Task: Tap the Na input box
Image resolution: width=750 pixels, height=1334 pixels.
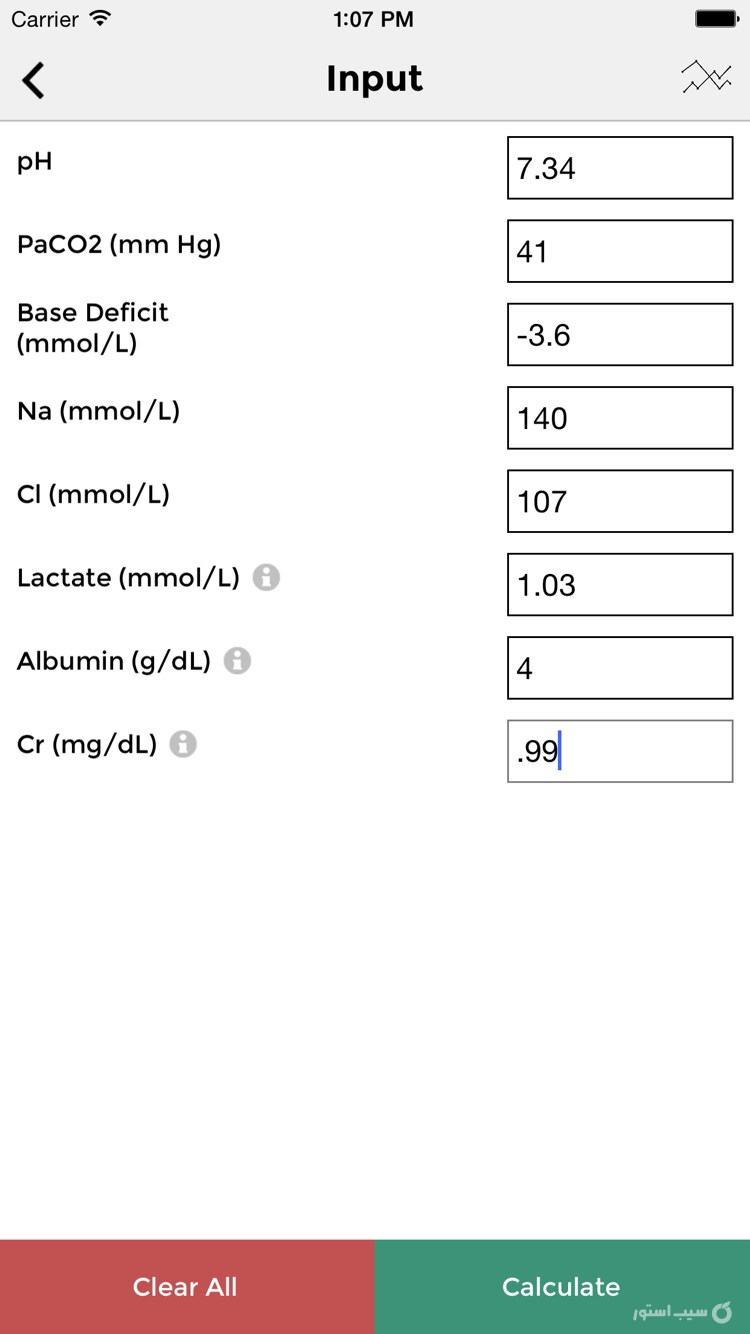Action: coord(619,417)
